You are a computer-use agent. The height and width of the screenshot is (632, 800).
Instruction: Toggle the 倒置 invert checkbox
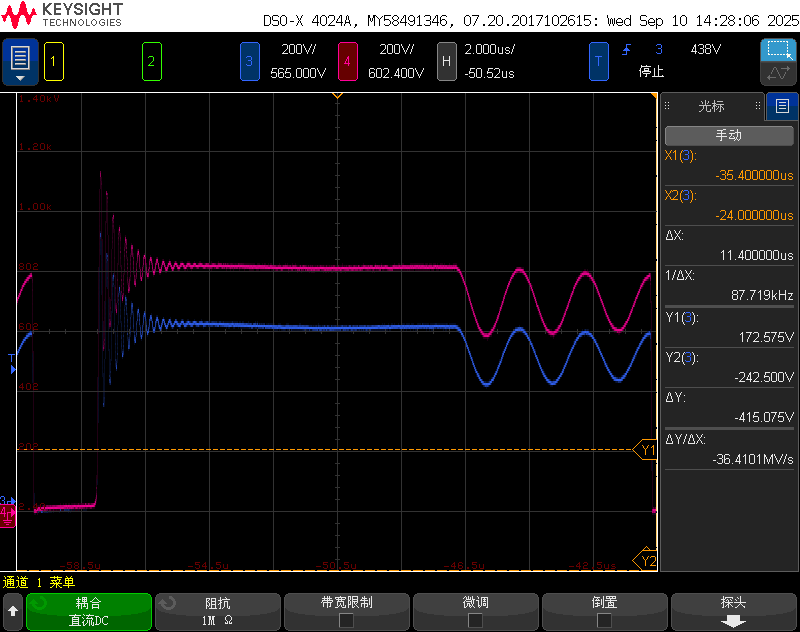[x=604, y=620]
